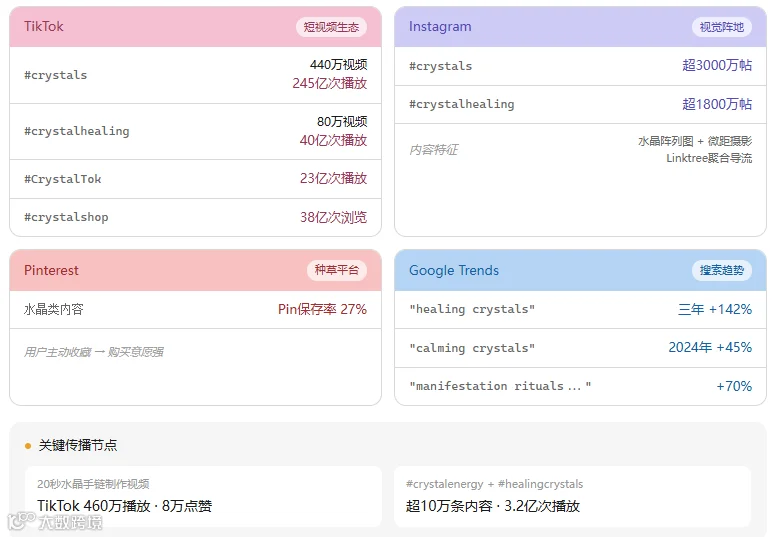Open the TikTok card header
The height and width of the screenshot is (537, 777).
pyautogui.click(x=195, y=27)
